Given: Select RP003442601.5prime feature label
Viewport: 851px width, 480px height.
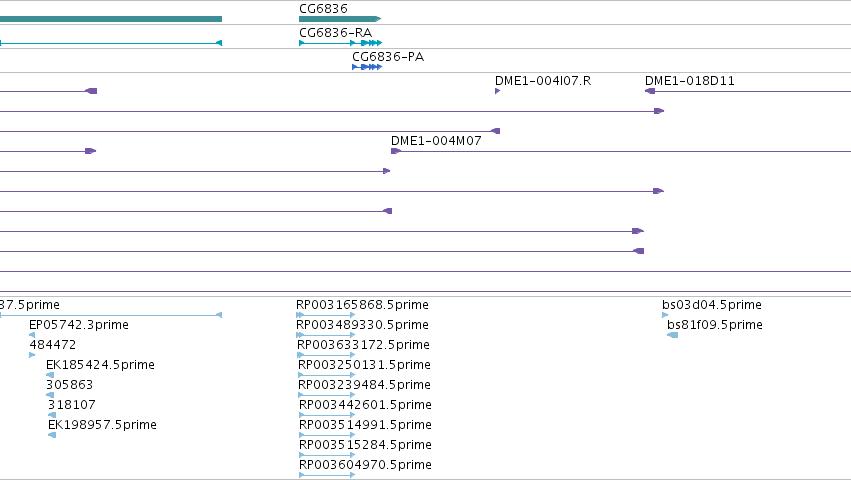Looking at the screenshot, I should [365, 405].
